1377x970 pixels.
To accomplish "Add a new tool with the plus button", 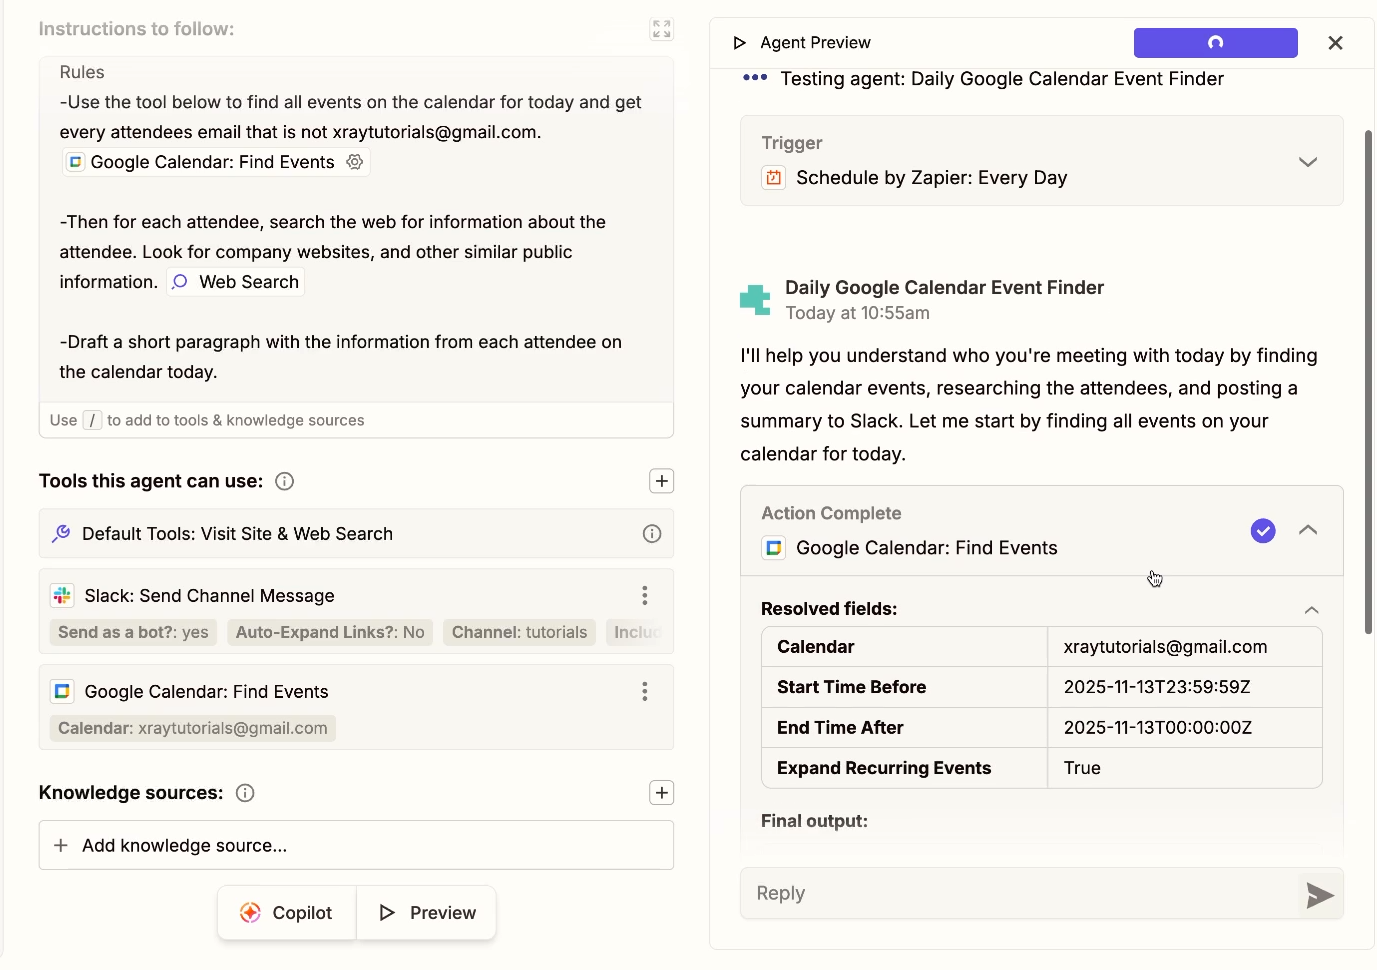I will pyautogui.click(x=662, y=482).
